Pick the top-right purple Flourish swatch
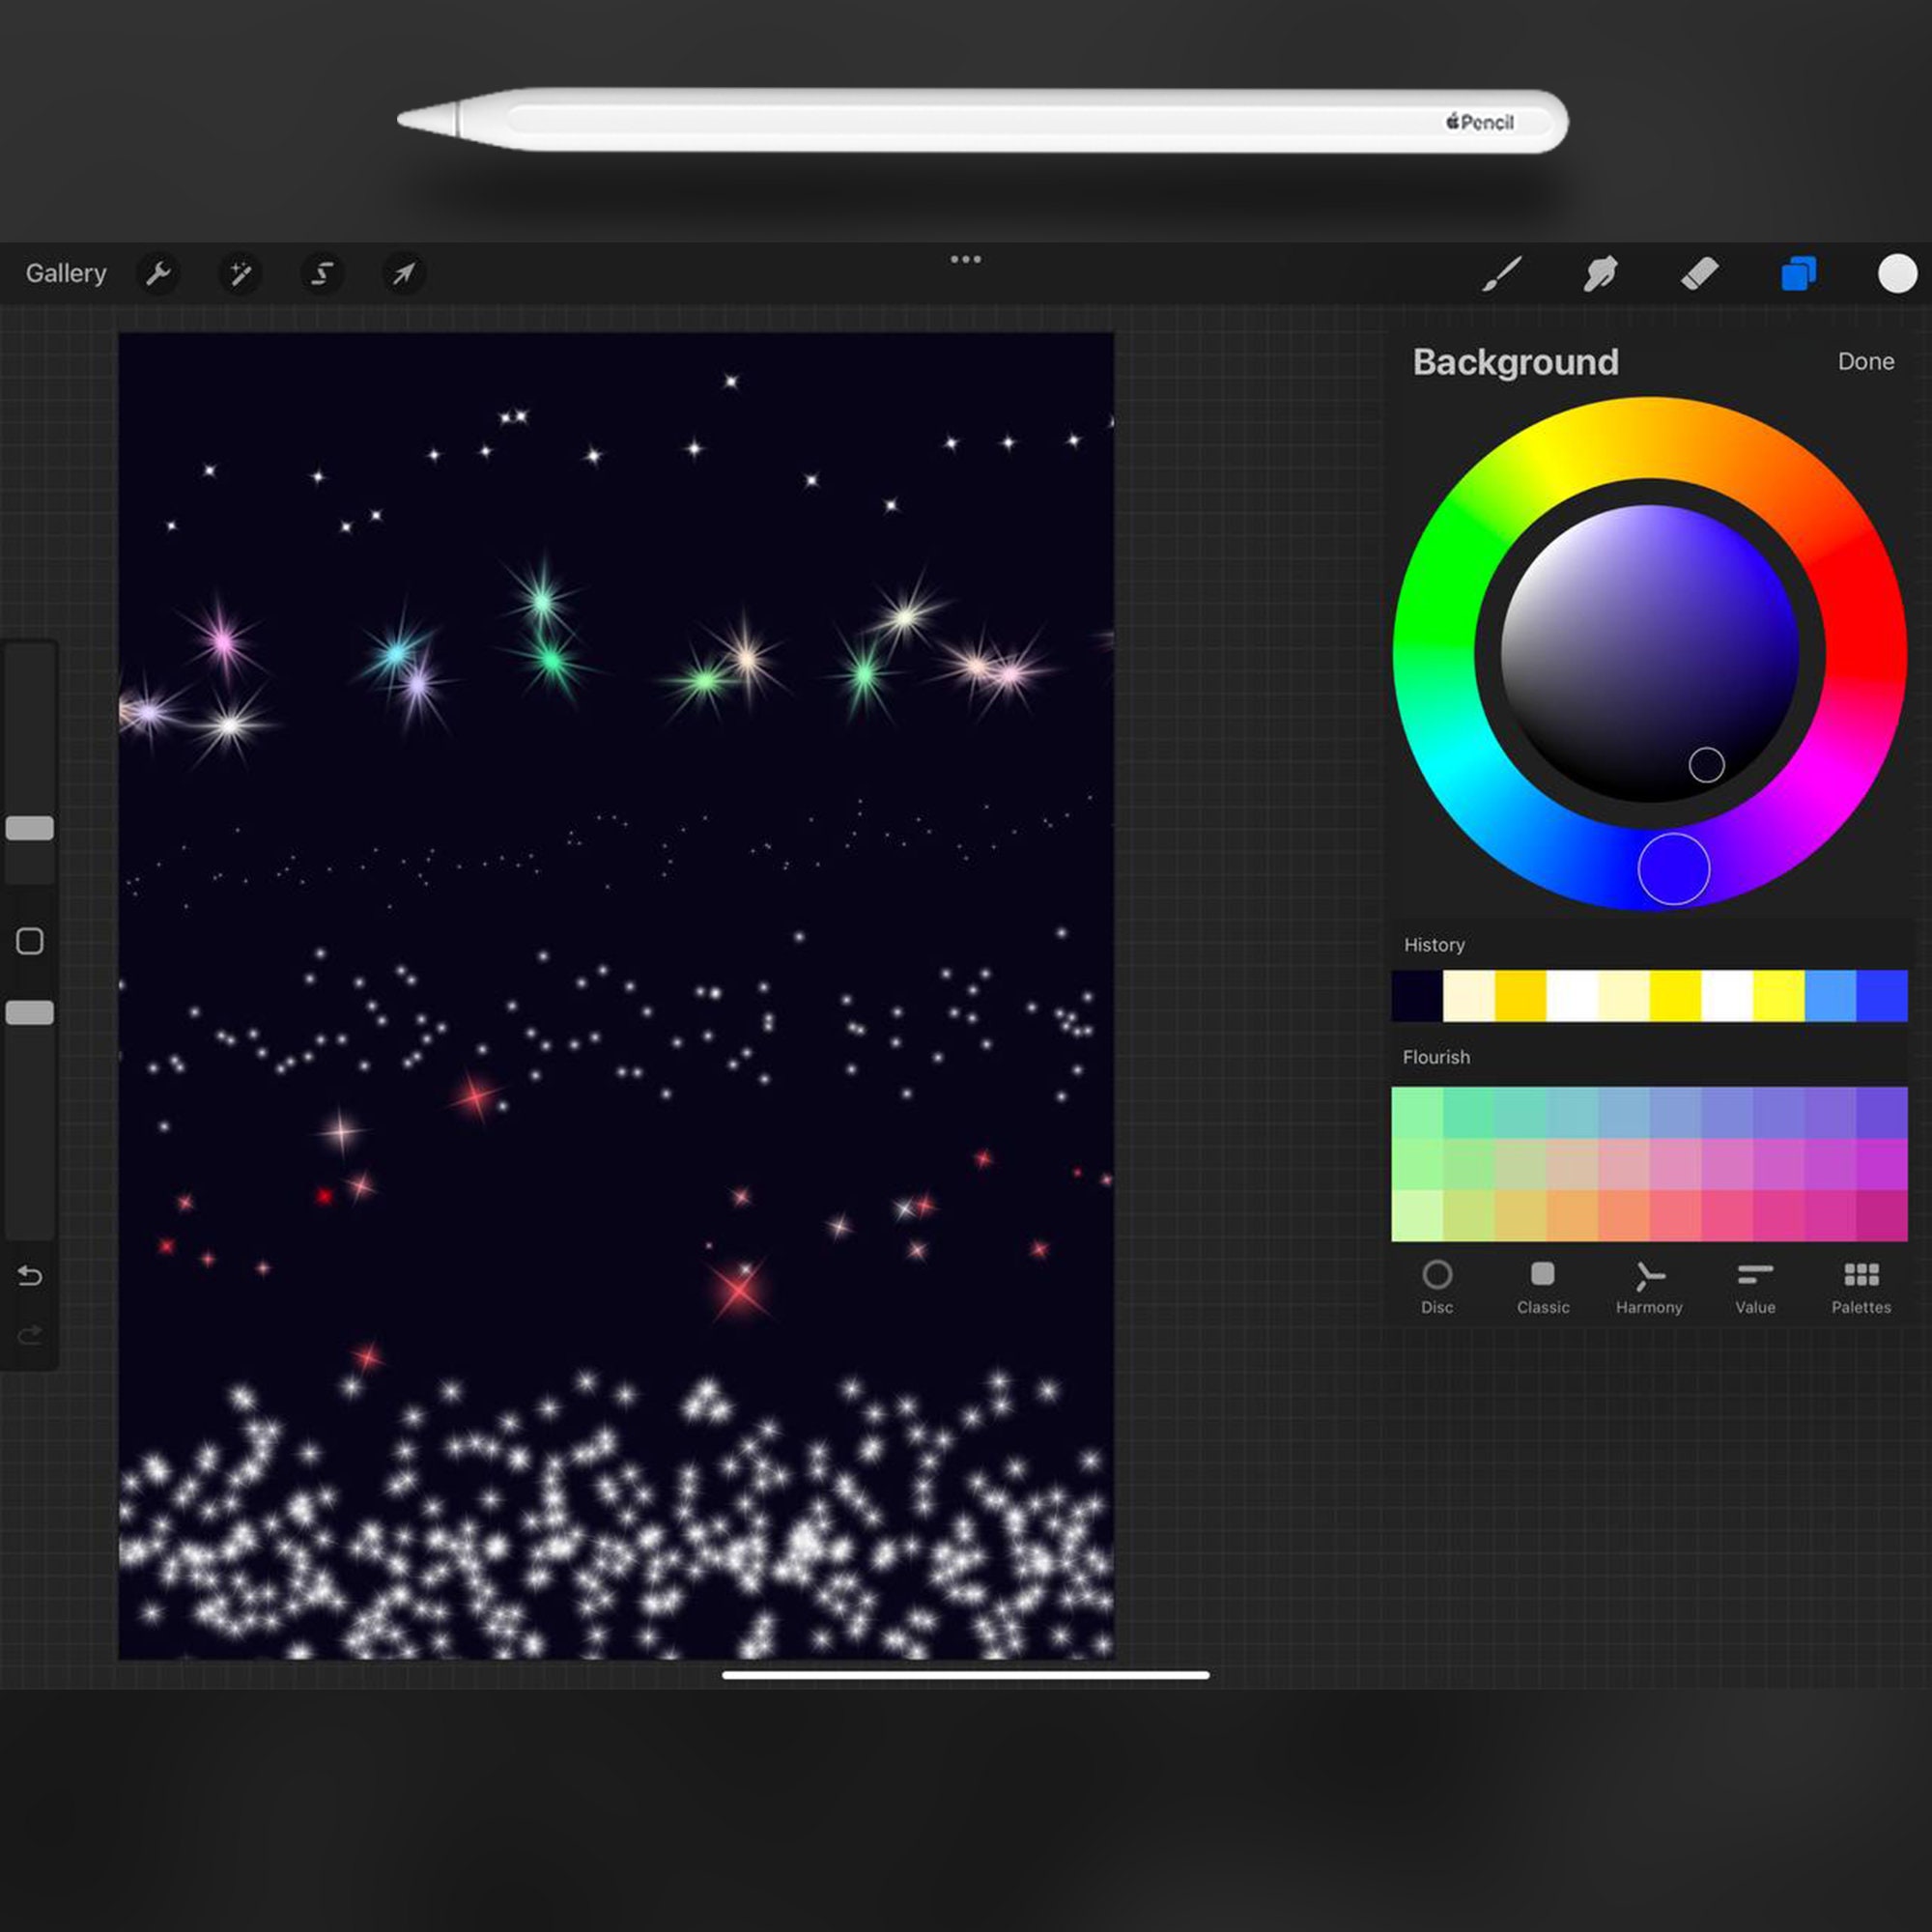The height and width of the screenshot is (1932, 1932). pos(1882,1112)
